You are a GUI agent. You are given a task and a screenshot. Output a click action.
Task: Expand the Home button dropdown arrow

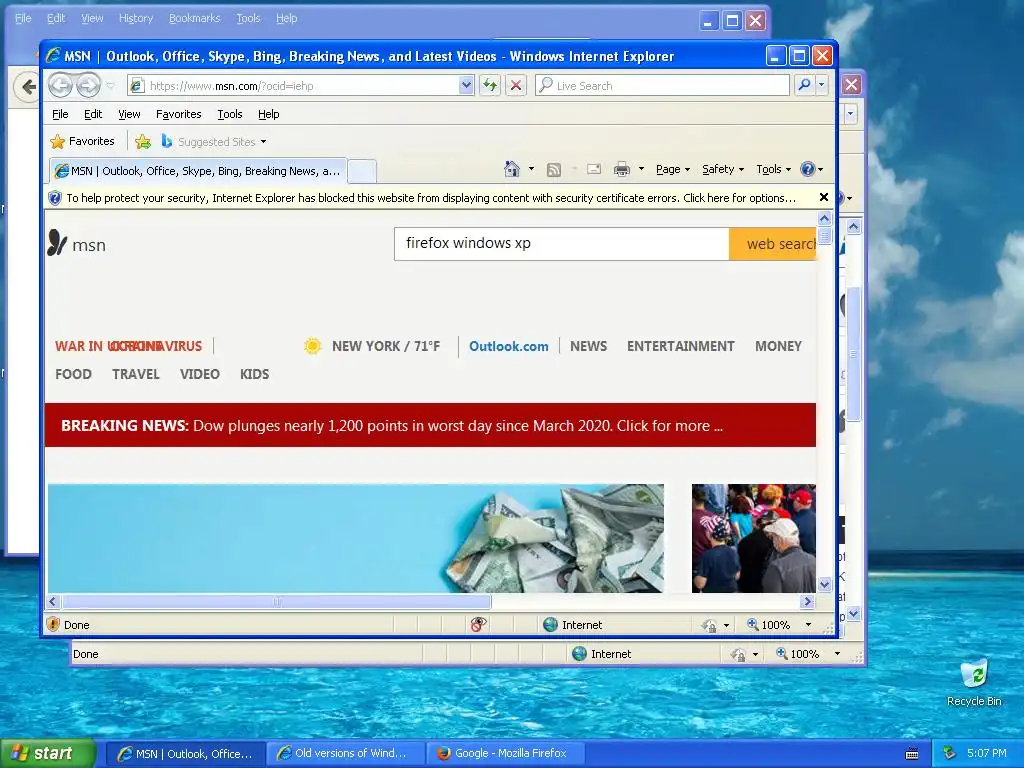click(x=531, y=169)
